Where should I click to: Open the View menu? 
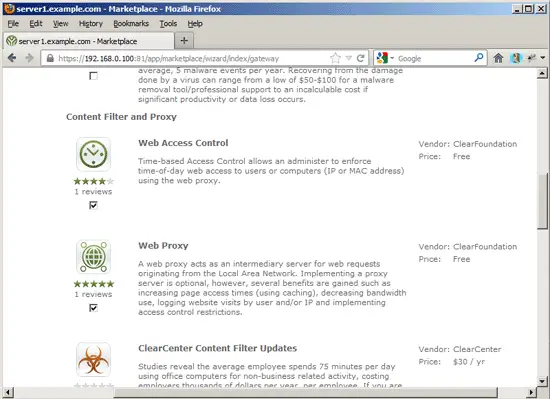[61, 23]
